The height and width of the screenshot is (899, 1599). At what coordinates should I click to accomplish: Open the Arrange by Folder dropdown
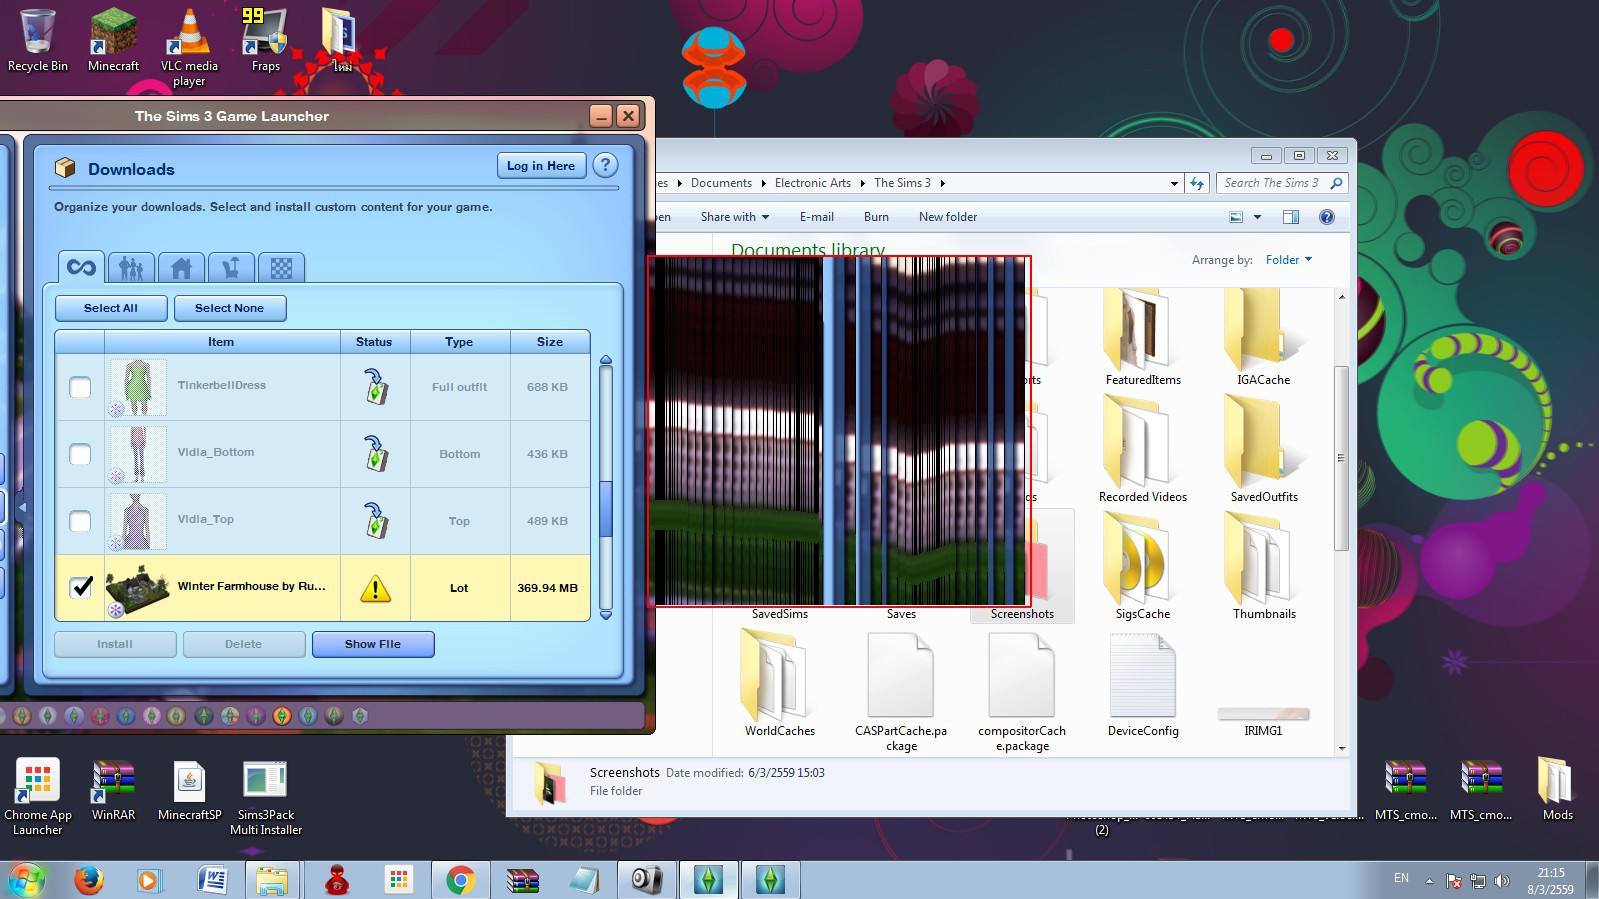[1288, 260]
